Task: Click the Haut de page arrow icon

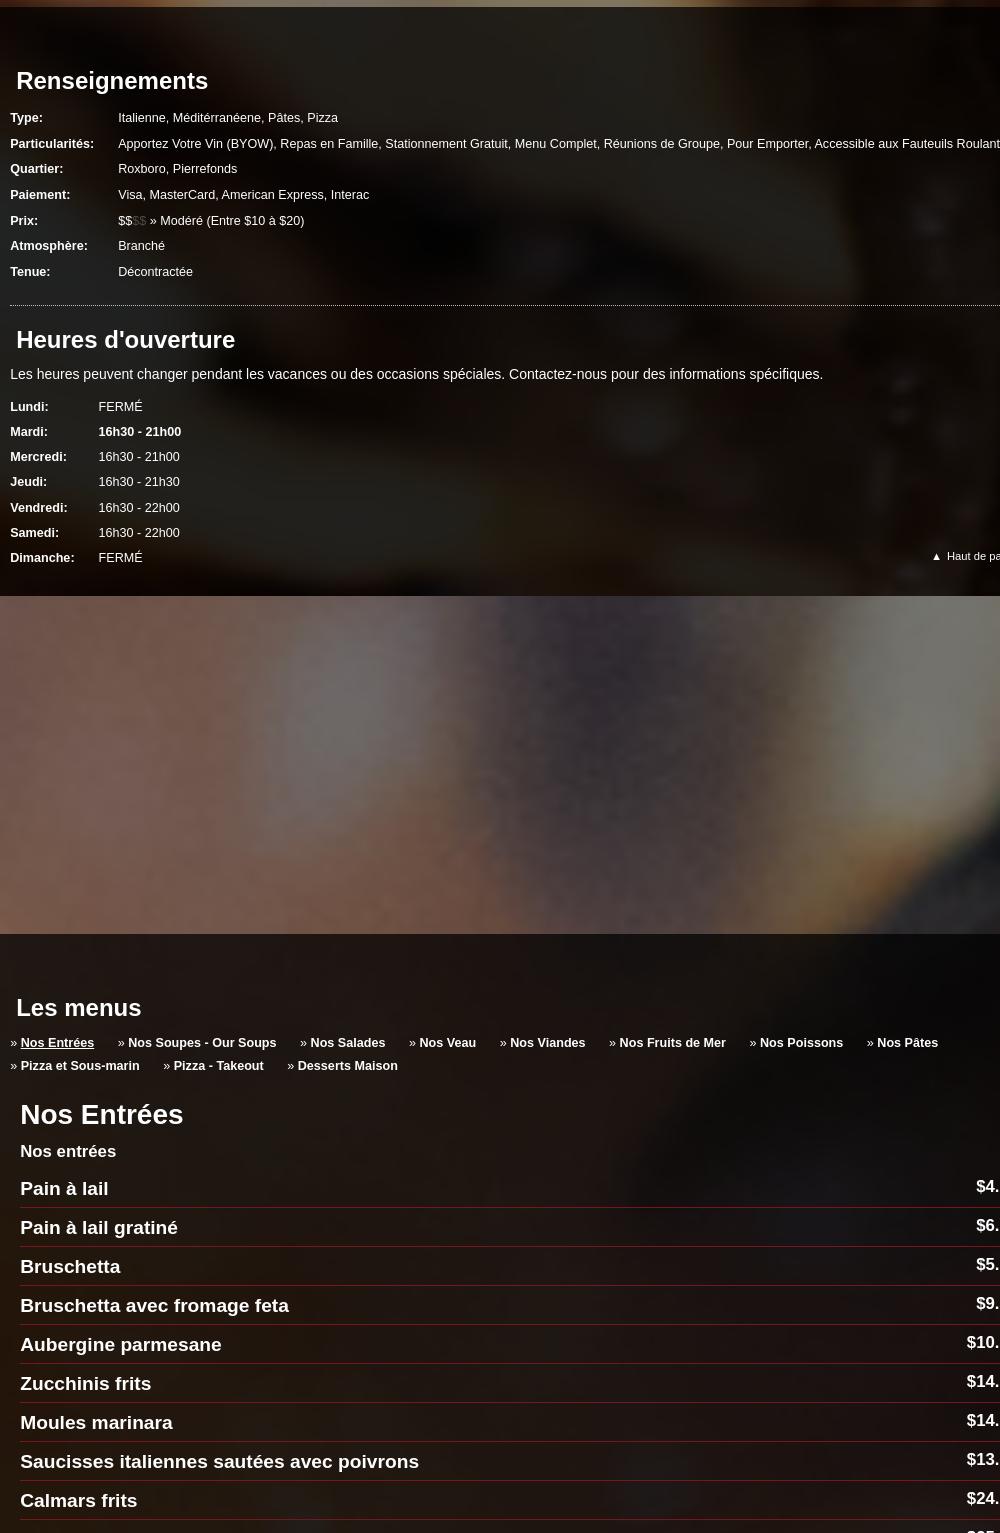Action: [936, 557]
